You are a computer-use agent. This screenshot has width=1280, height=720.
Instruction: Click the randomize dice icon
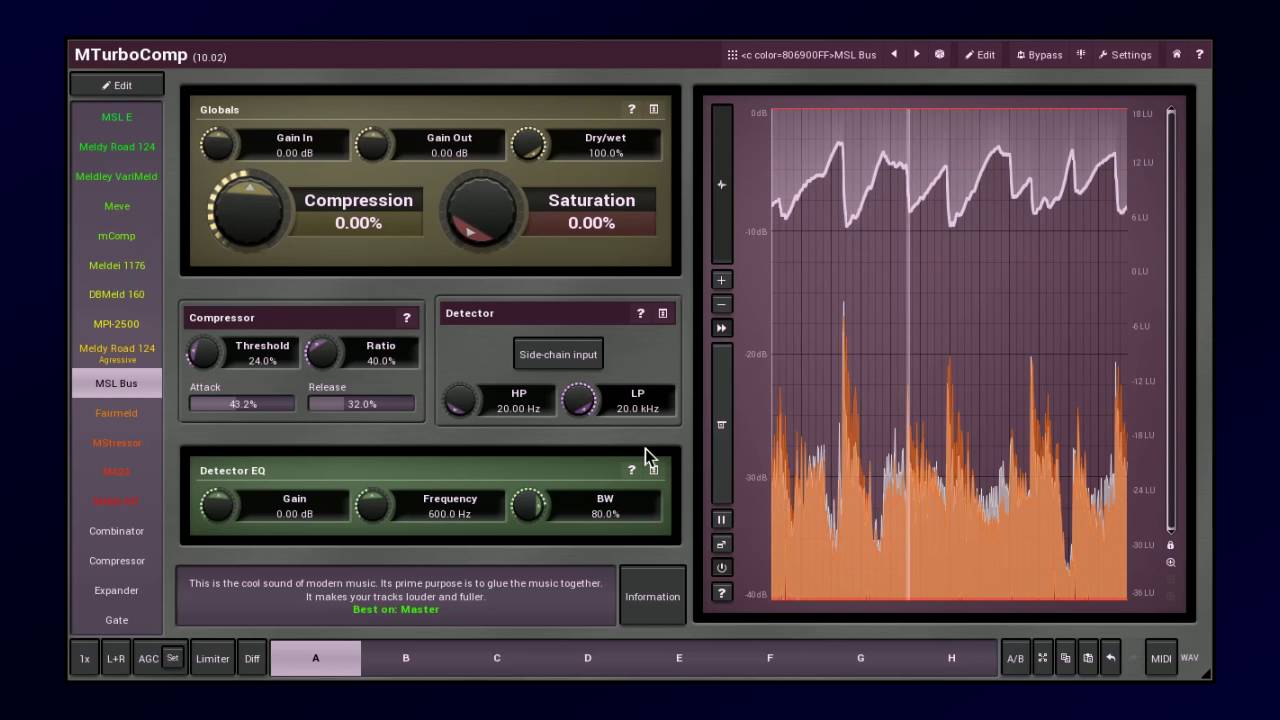point(939,54)
